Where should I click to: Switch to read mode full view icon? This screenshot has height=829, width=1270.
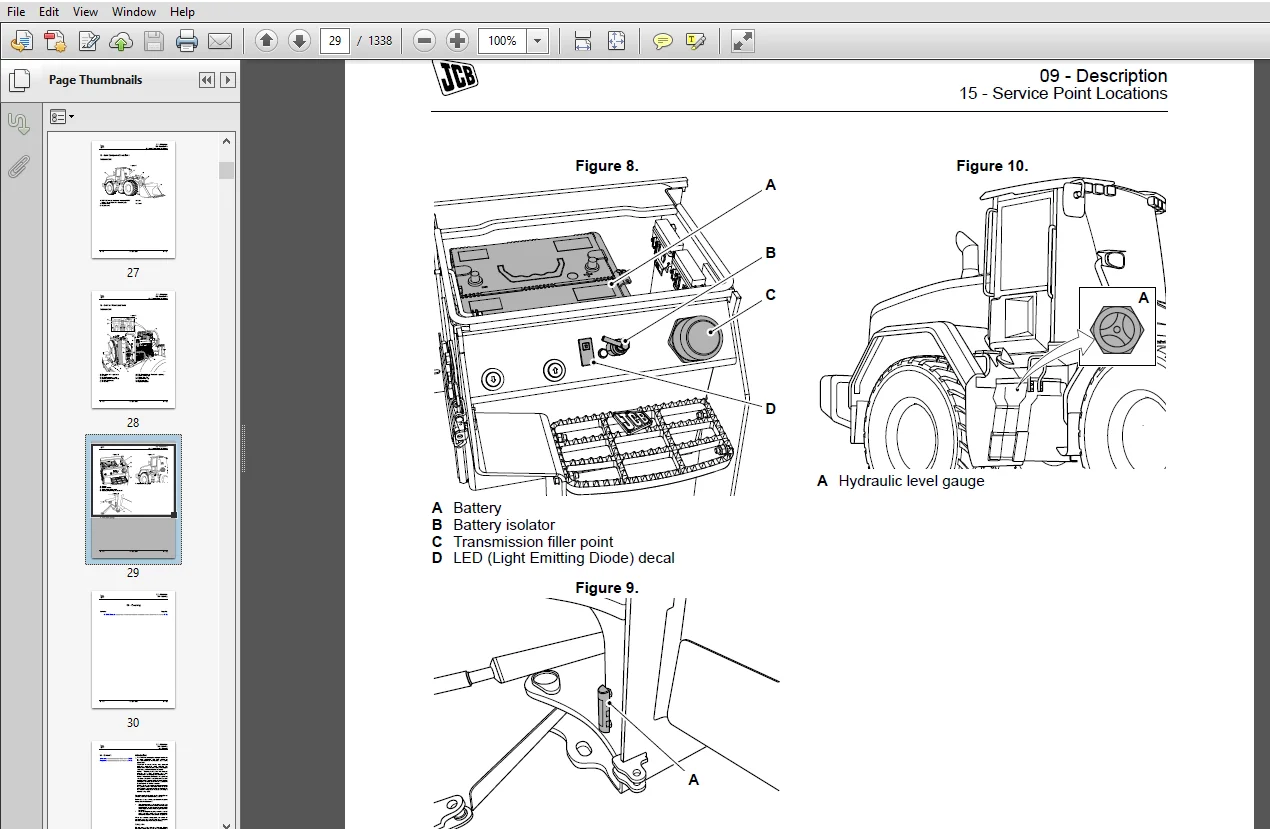click(x=742, y=41)
